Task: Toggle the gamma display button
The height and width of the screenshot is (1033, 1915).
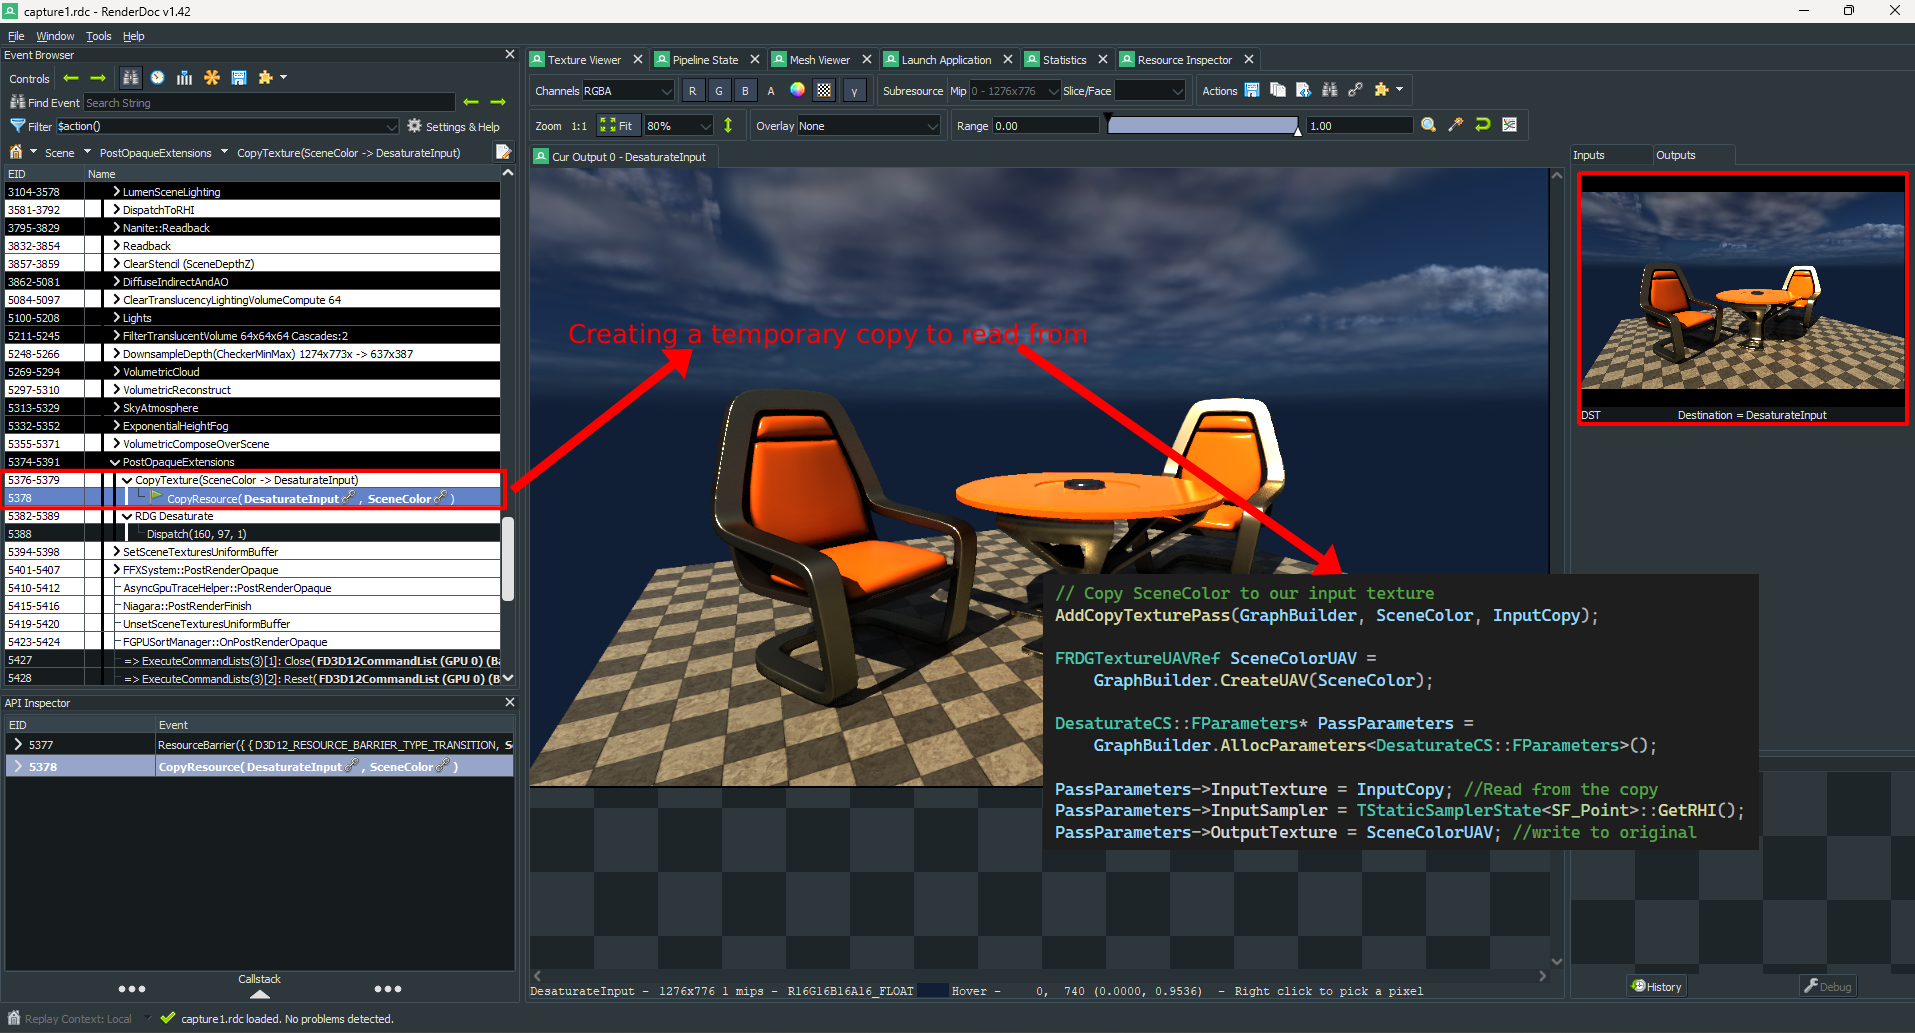Action: coord(854,91)
